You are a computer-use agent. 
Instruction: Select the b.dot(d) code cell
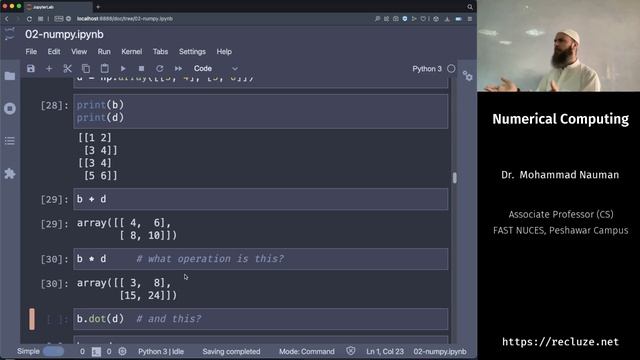point(260,319)
